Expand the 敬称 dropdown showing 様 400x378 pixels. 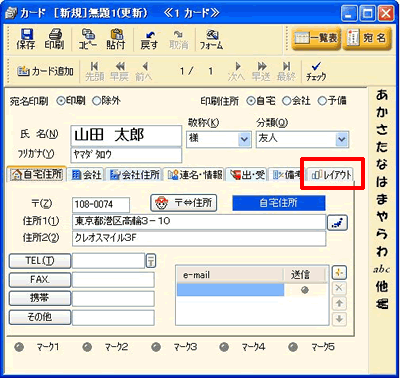point(244,139)
